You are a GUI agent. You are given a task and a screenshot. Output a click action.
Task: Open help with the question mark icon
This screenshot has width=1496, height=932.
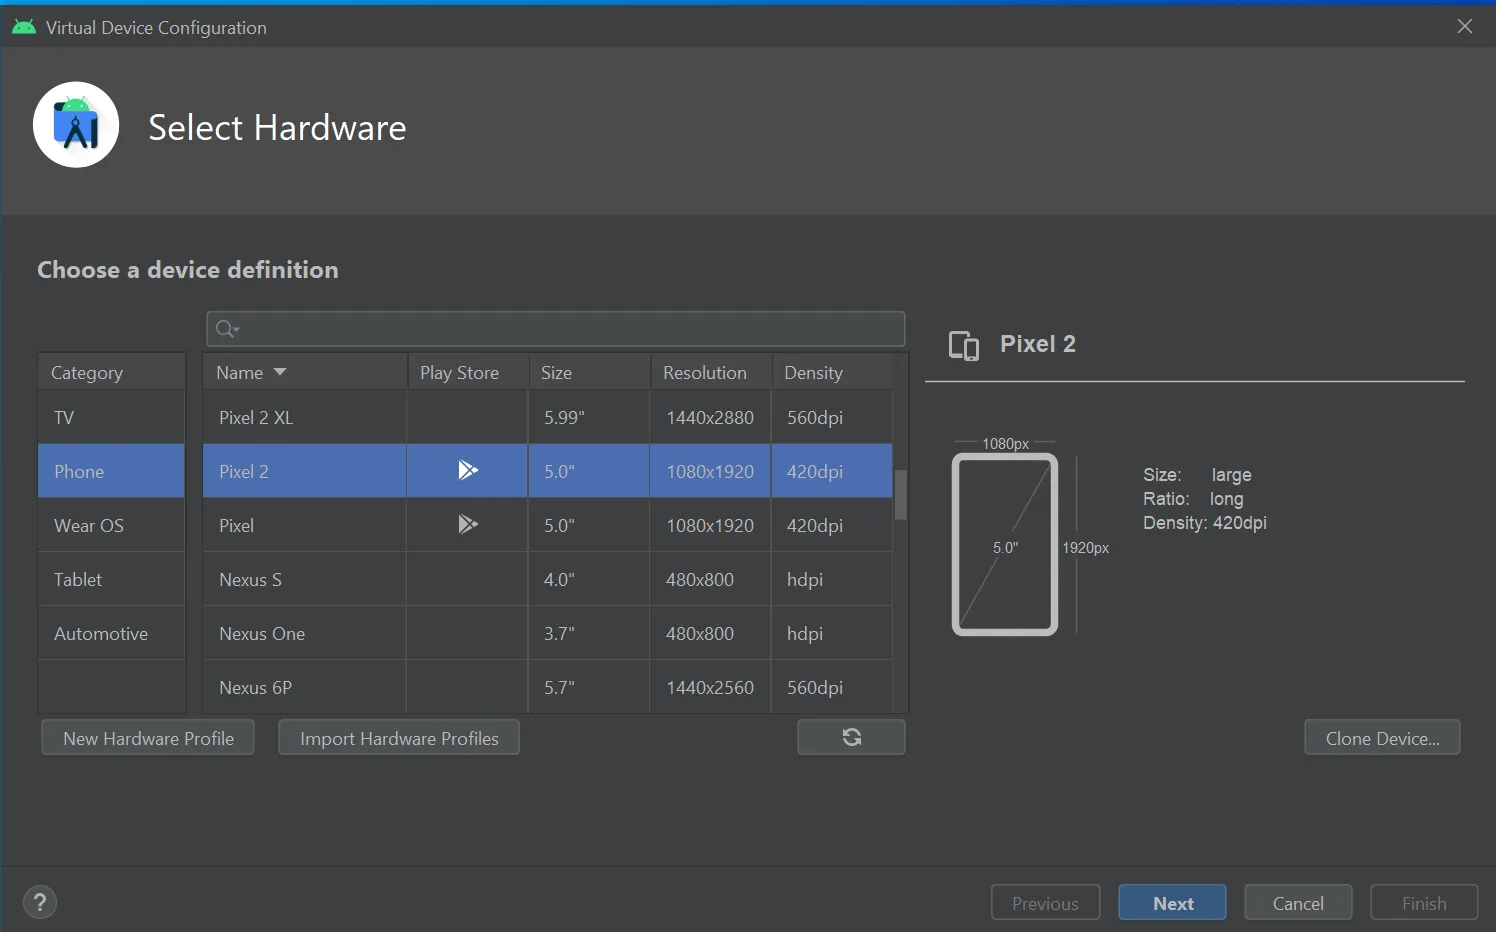[40, 903]
